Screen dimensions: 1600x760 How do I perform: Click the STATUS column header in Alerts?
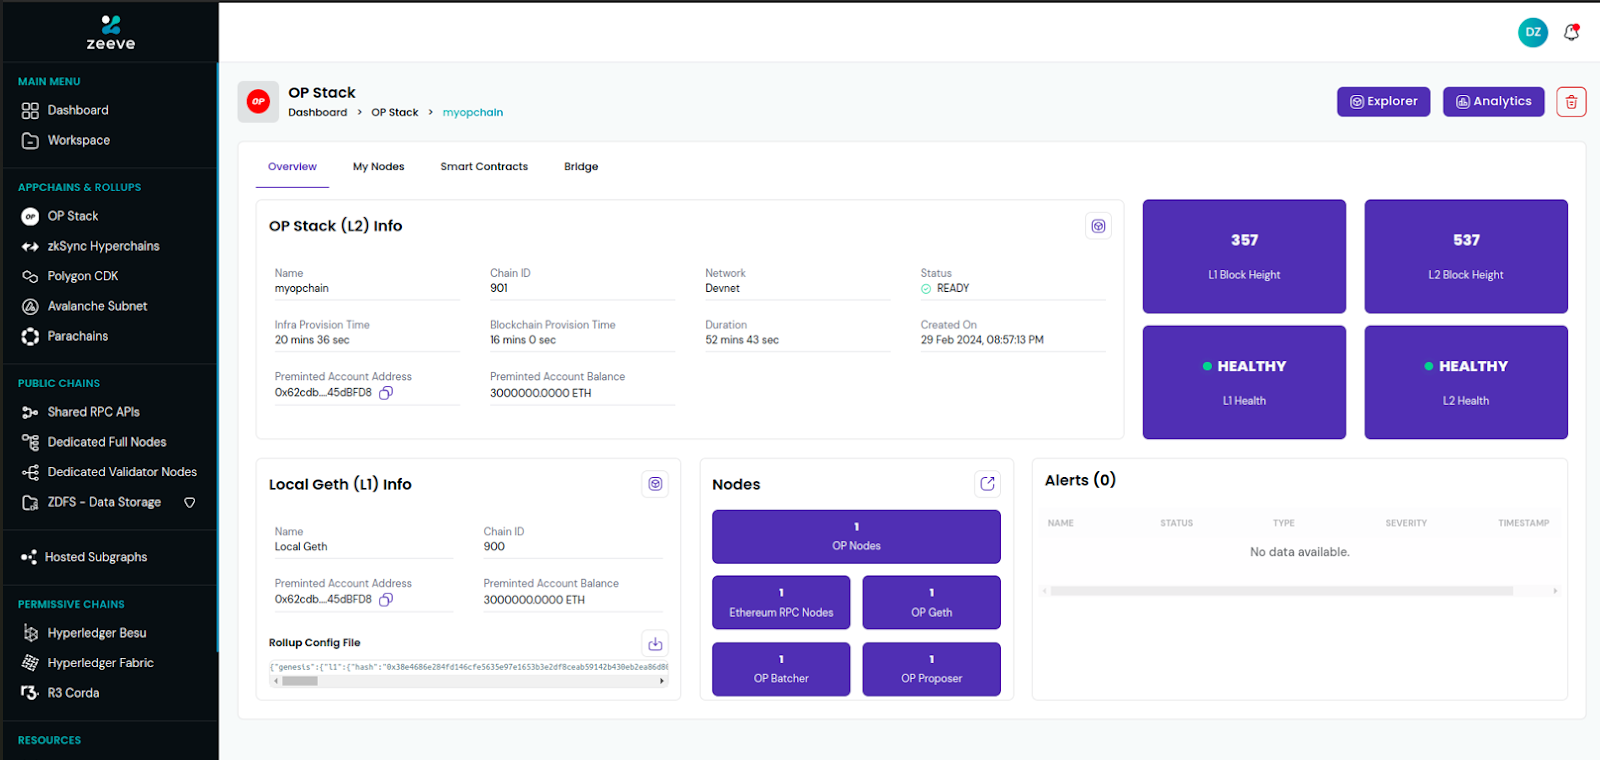(x=1176, y=523)
